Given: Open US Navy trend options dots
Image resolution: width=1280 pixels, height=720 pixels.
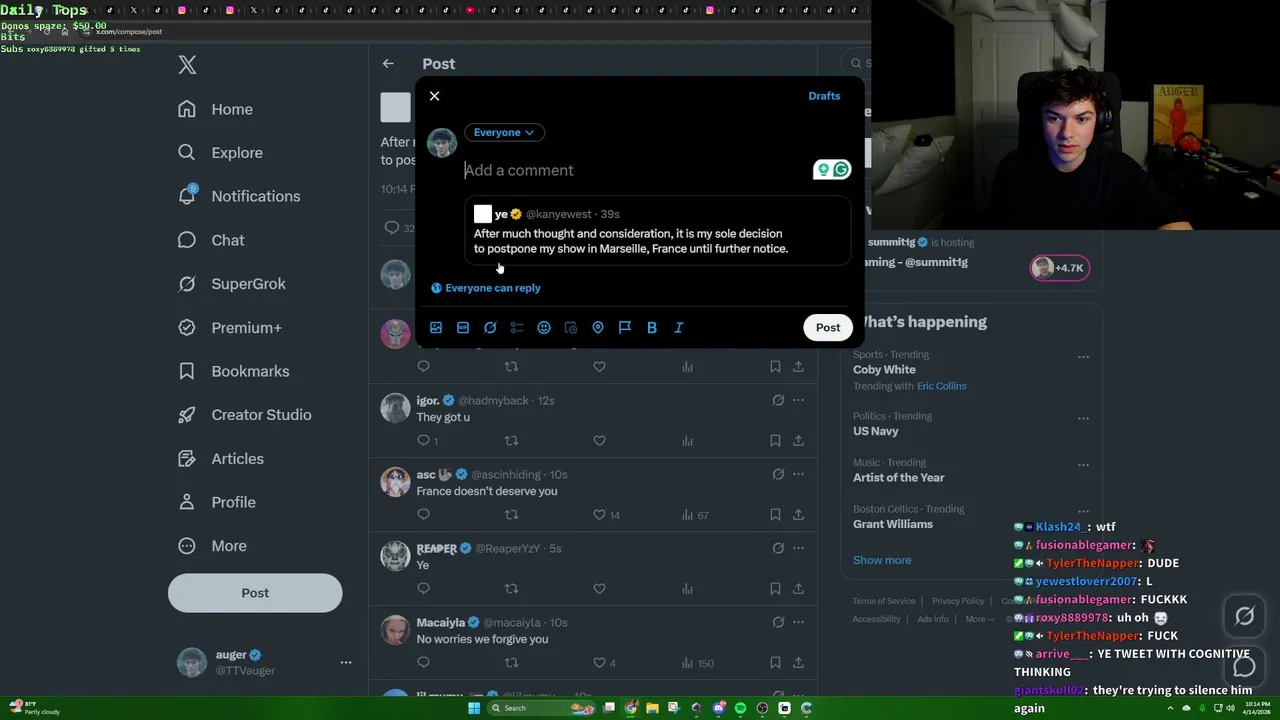Looking at the screenshot, I should (x=1083, y=418).
